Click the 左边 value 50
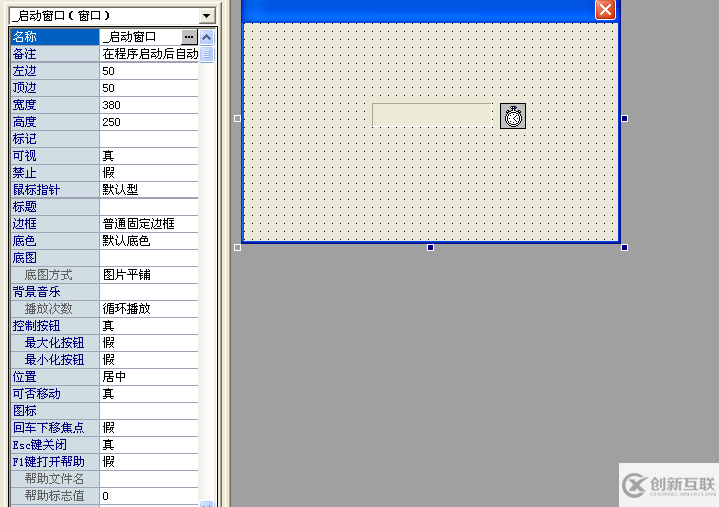The height and width of the screenshot is (507, 719). [149, 71]
